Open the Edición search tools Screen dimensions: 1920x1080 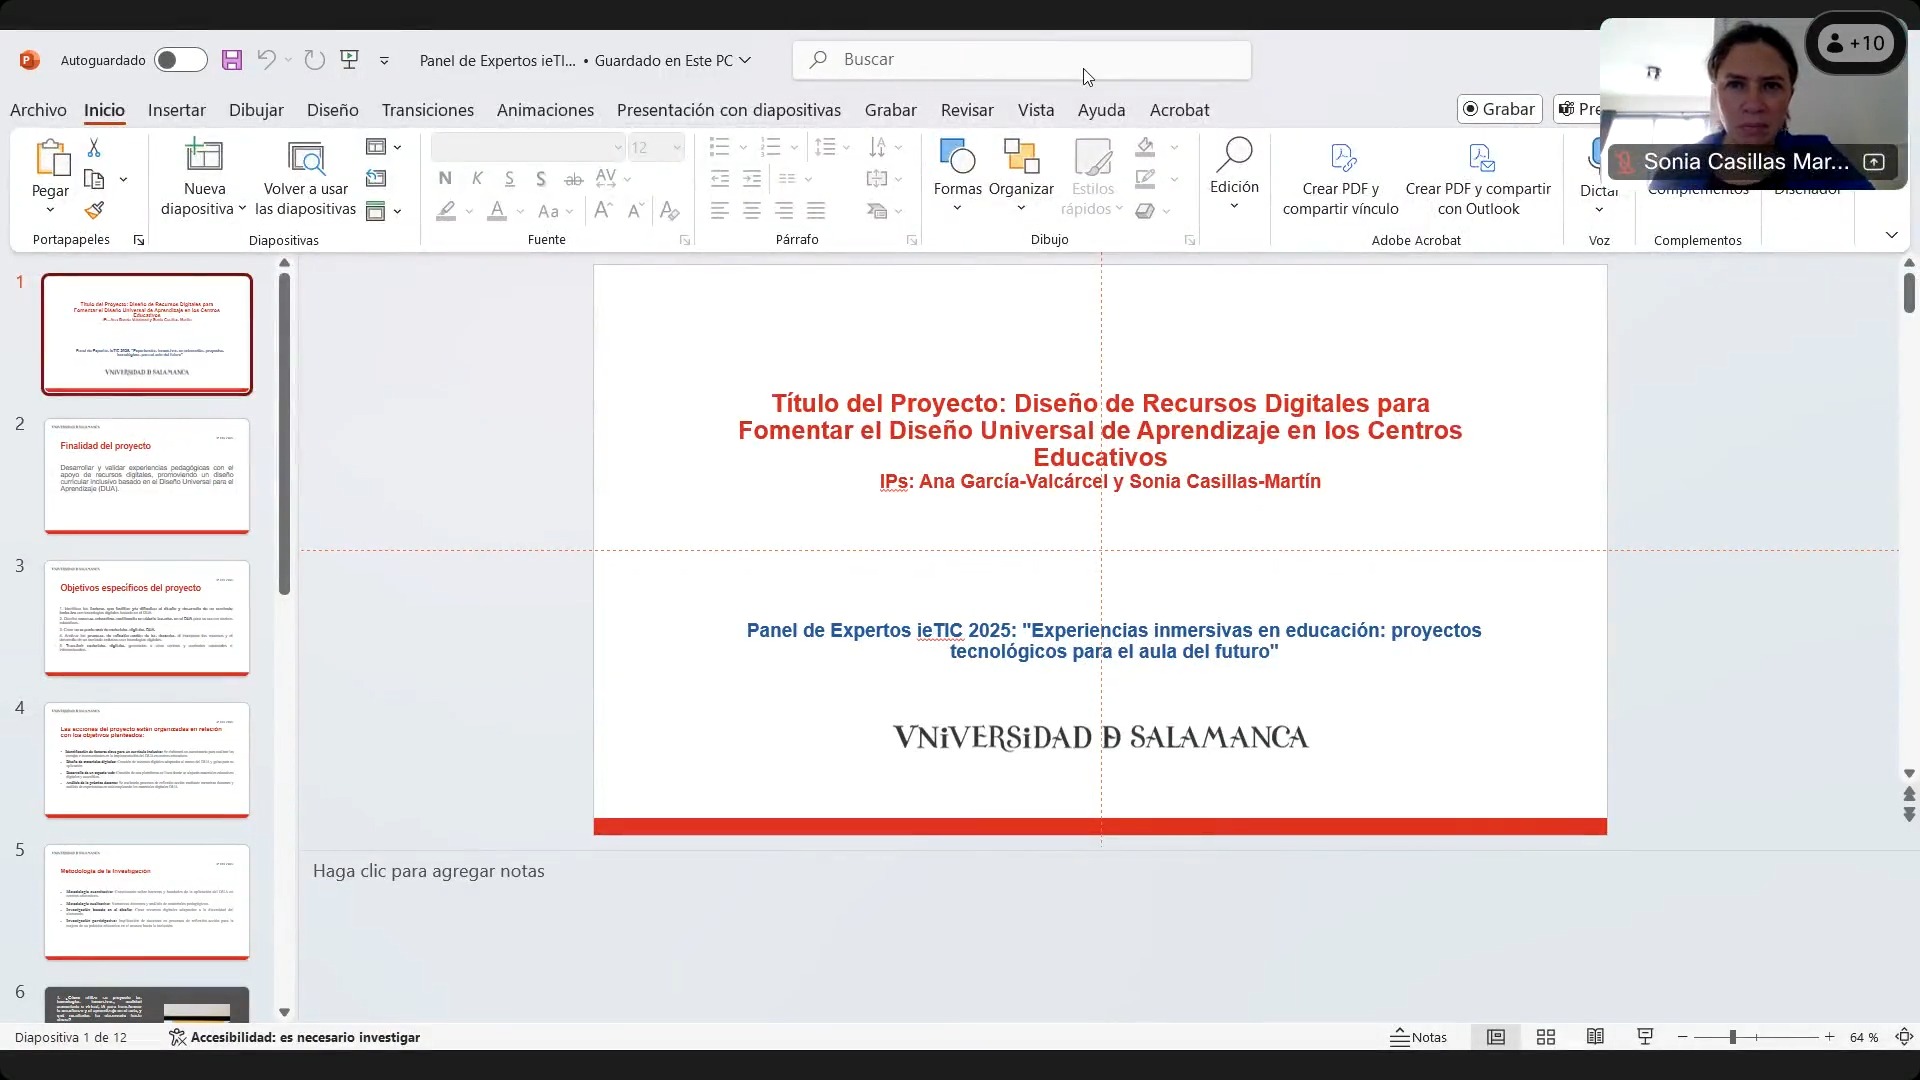point(1234,174)
